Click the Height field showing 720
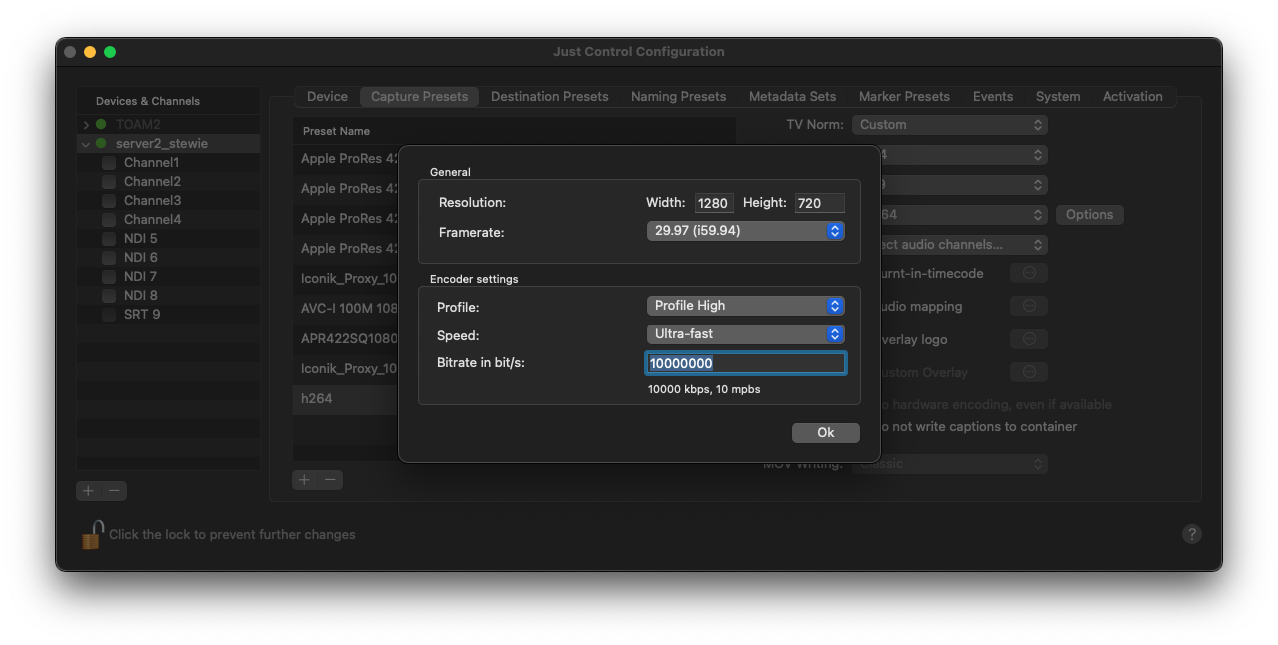This screenshot has width=1278, height=645. click(x=820, y=203)
